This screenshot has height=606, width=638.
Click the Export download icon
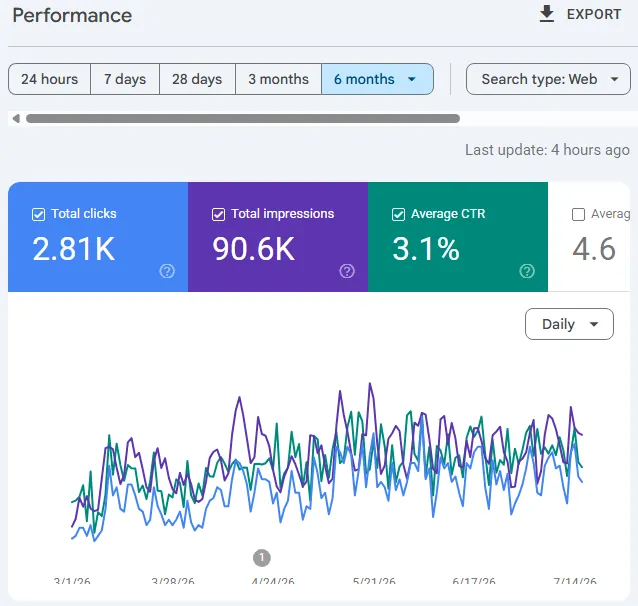tap(546, 14)
